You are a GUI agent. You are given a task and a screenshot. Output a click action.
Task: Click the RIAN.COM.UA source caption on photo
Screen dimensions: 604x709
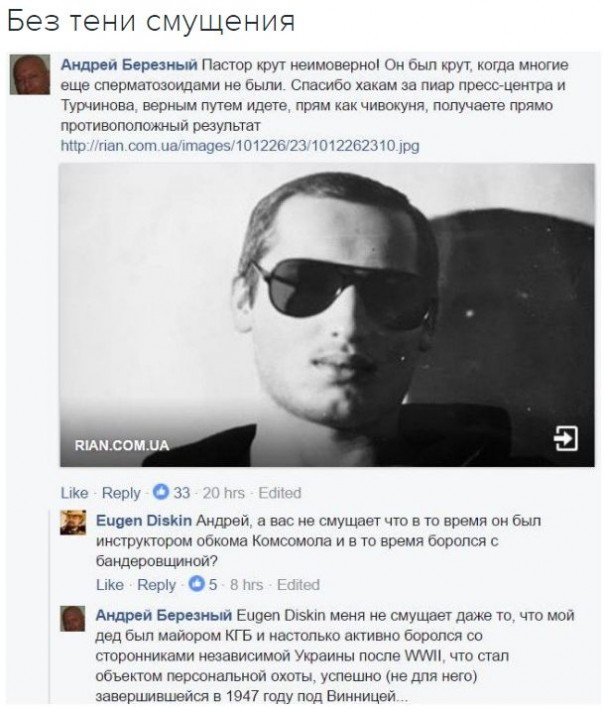pos(122,445)
